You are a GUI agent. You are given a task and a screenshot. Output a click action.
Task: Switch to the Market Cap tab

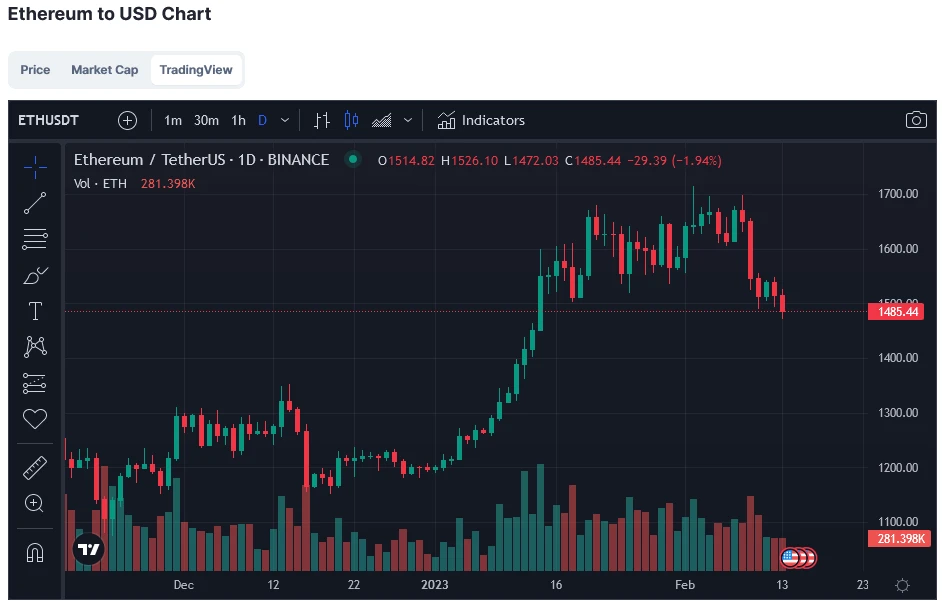tap(105, 70)
